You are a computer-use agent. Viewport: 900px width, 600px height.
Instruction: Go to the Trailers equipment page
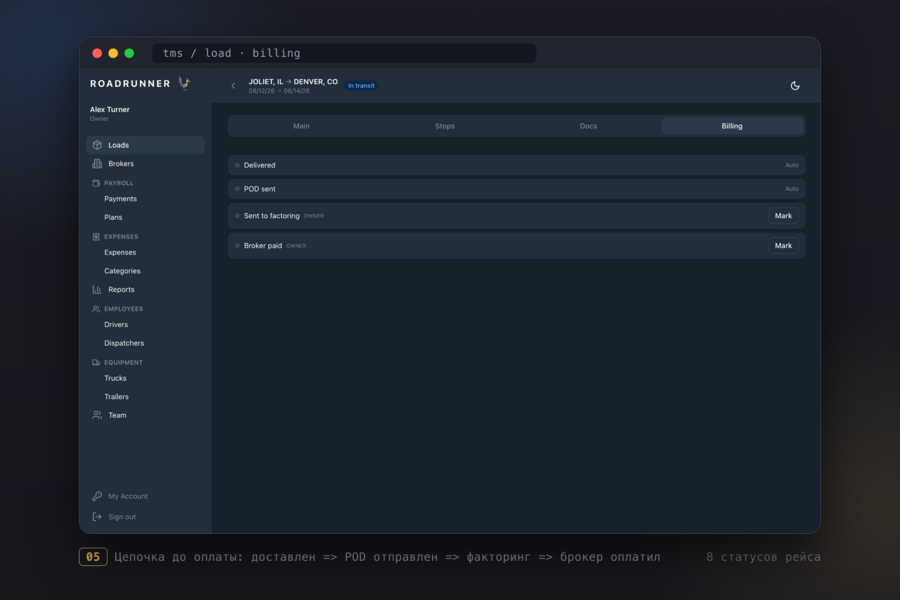click(117, 397)
